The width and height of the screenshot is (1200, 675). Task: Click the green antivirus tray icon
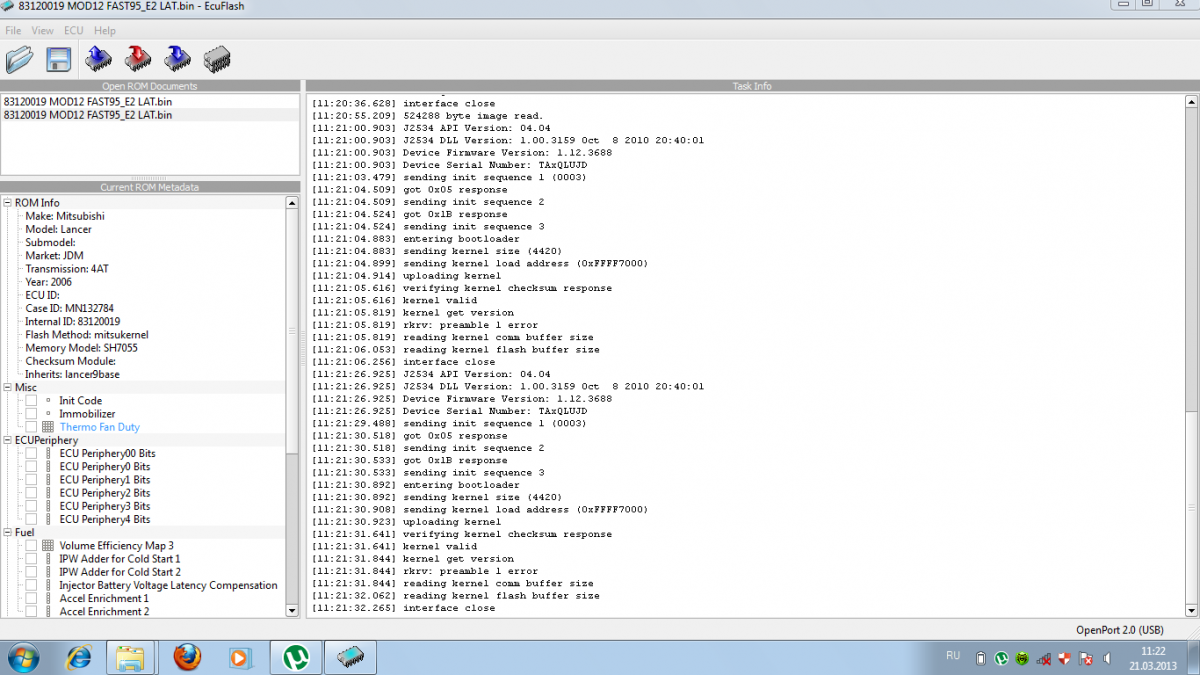1022,658
